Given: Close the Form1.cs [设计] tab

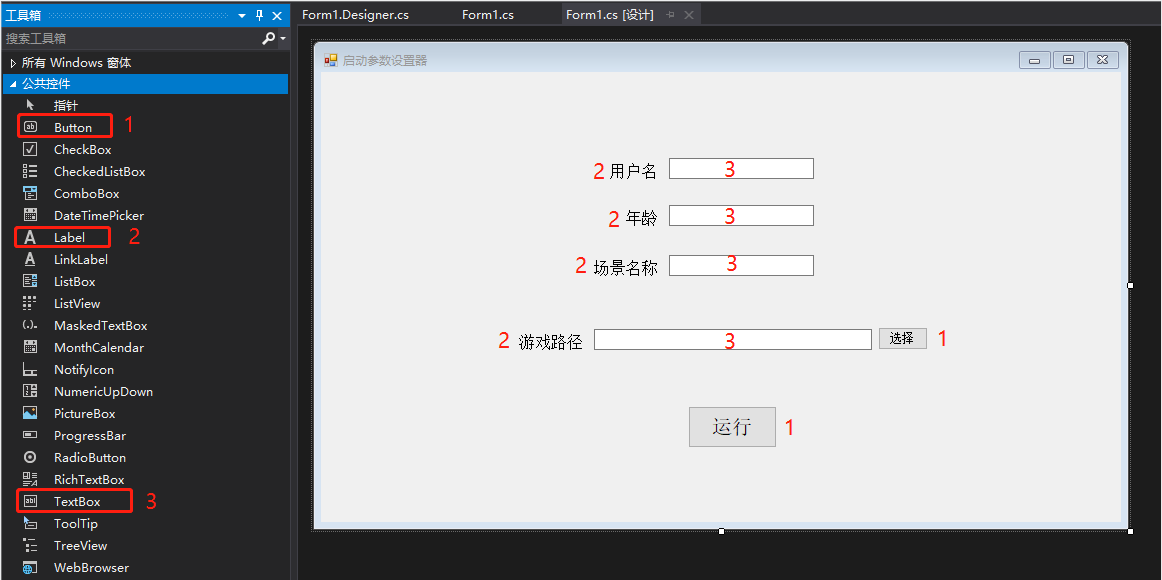Looking at the screenshot, I should coord(688,15).
